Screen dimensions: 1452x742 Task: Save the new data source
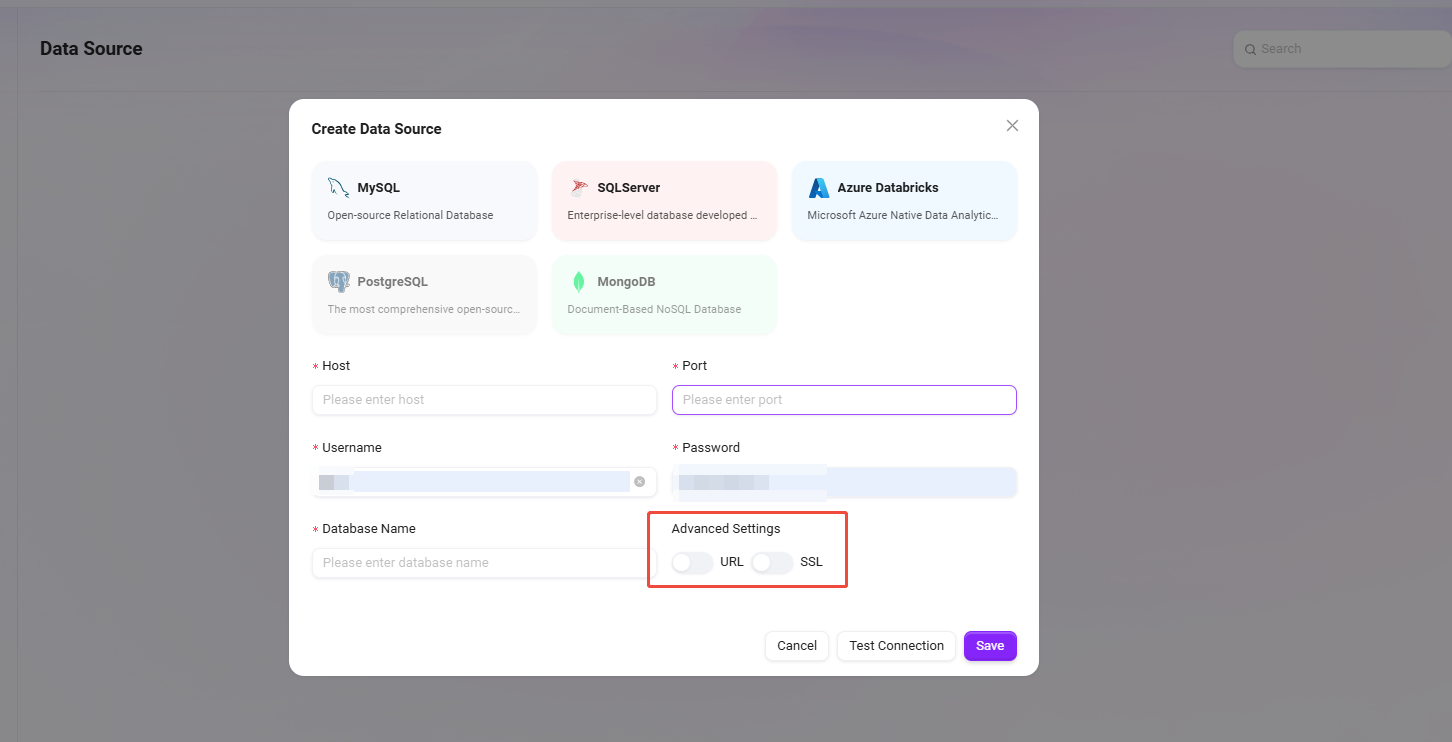(x=989, y=646)
